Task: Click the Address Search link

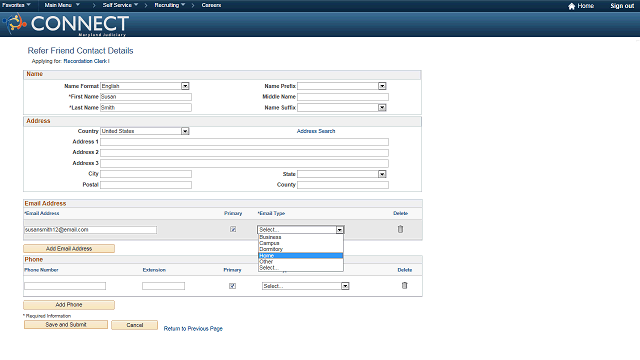Action: (x=316, y=131)
